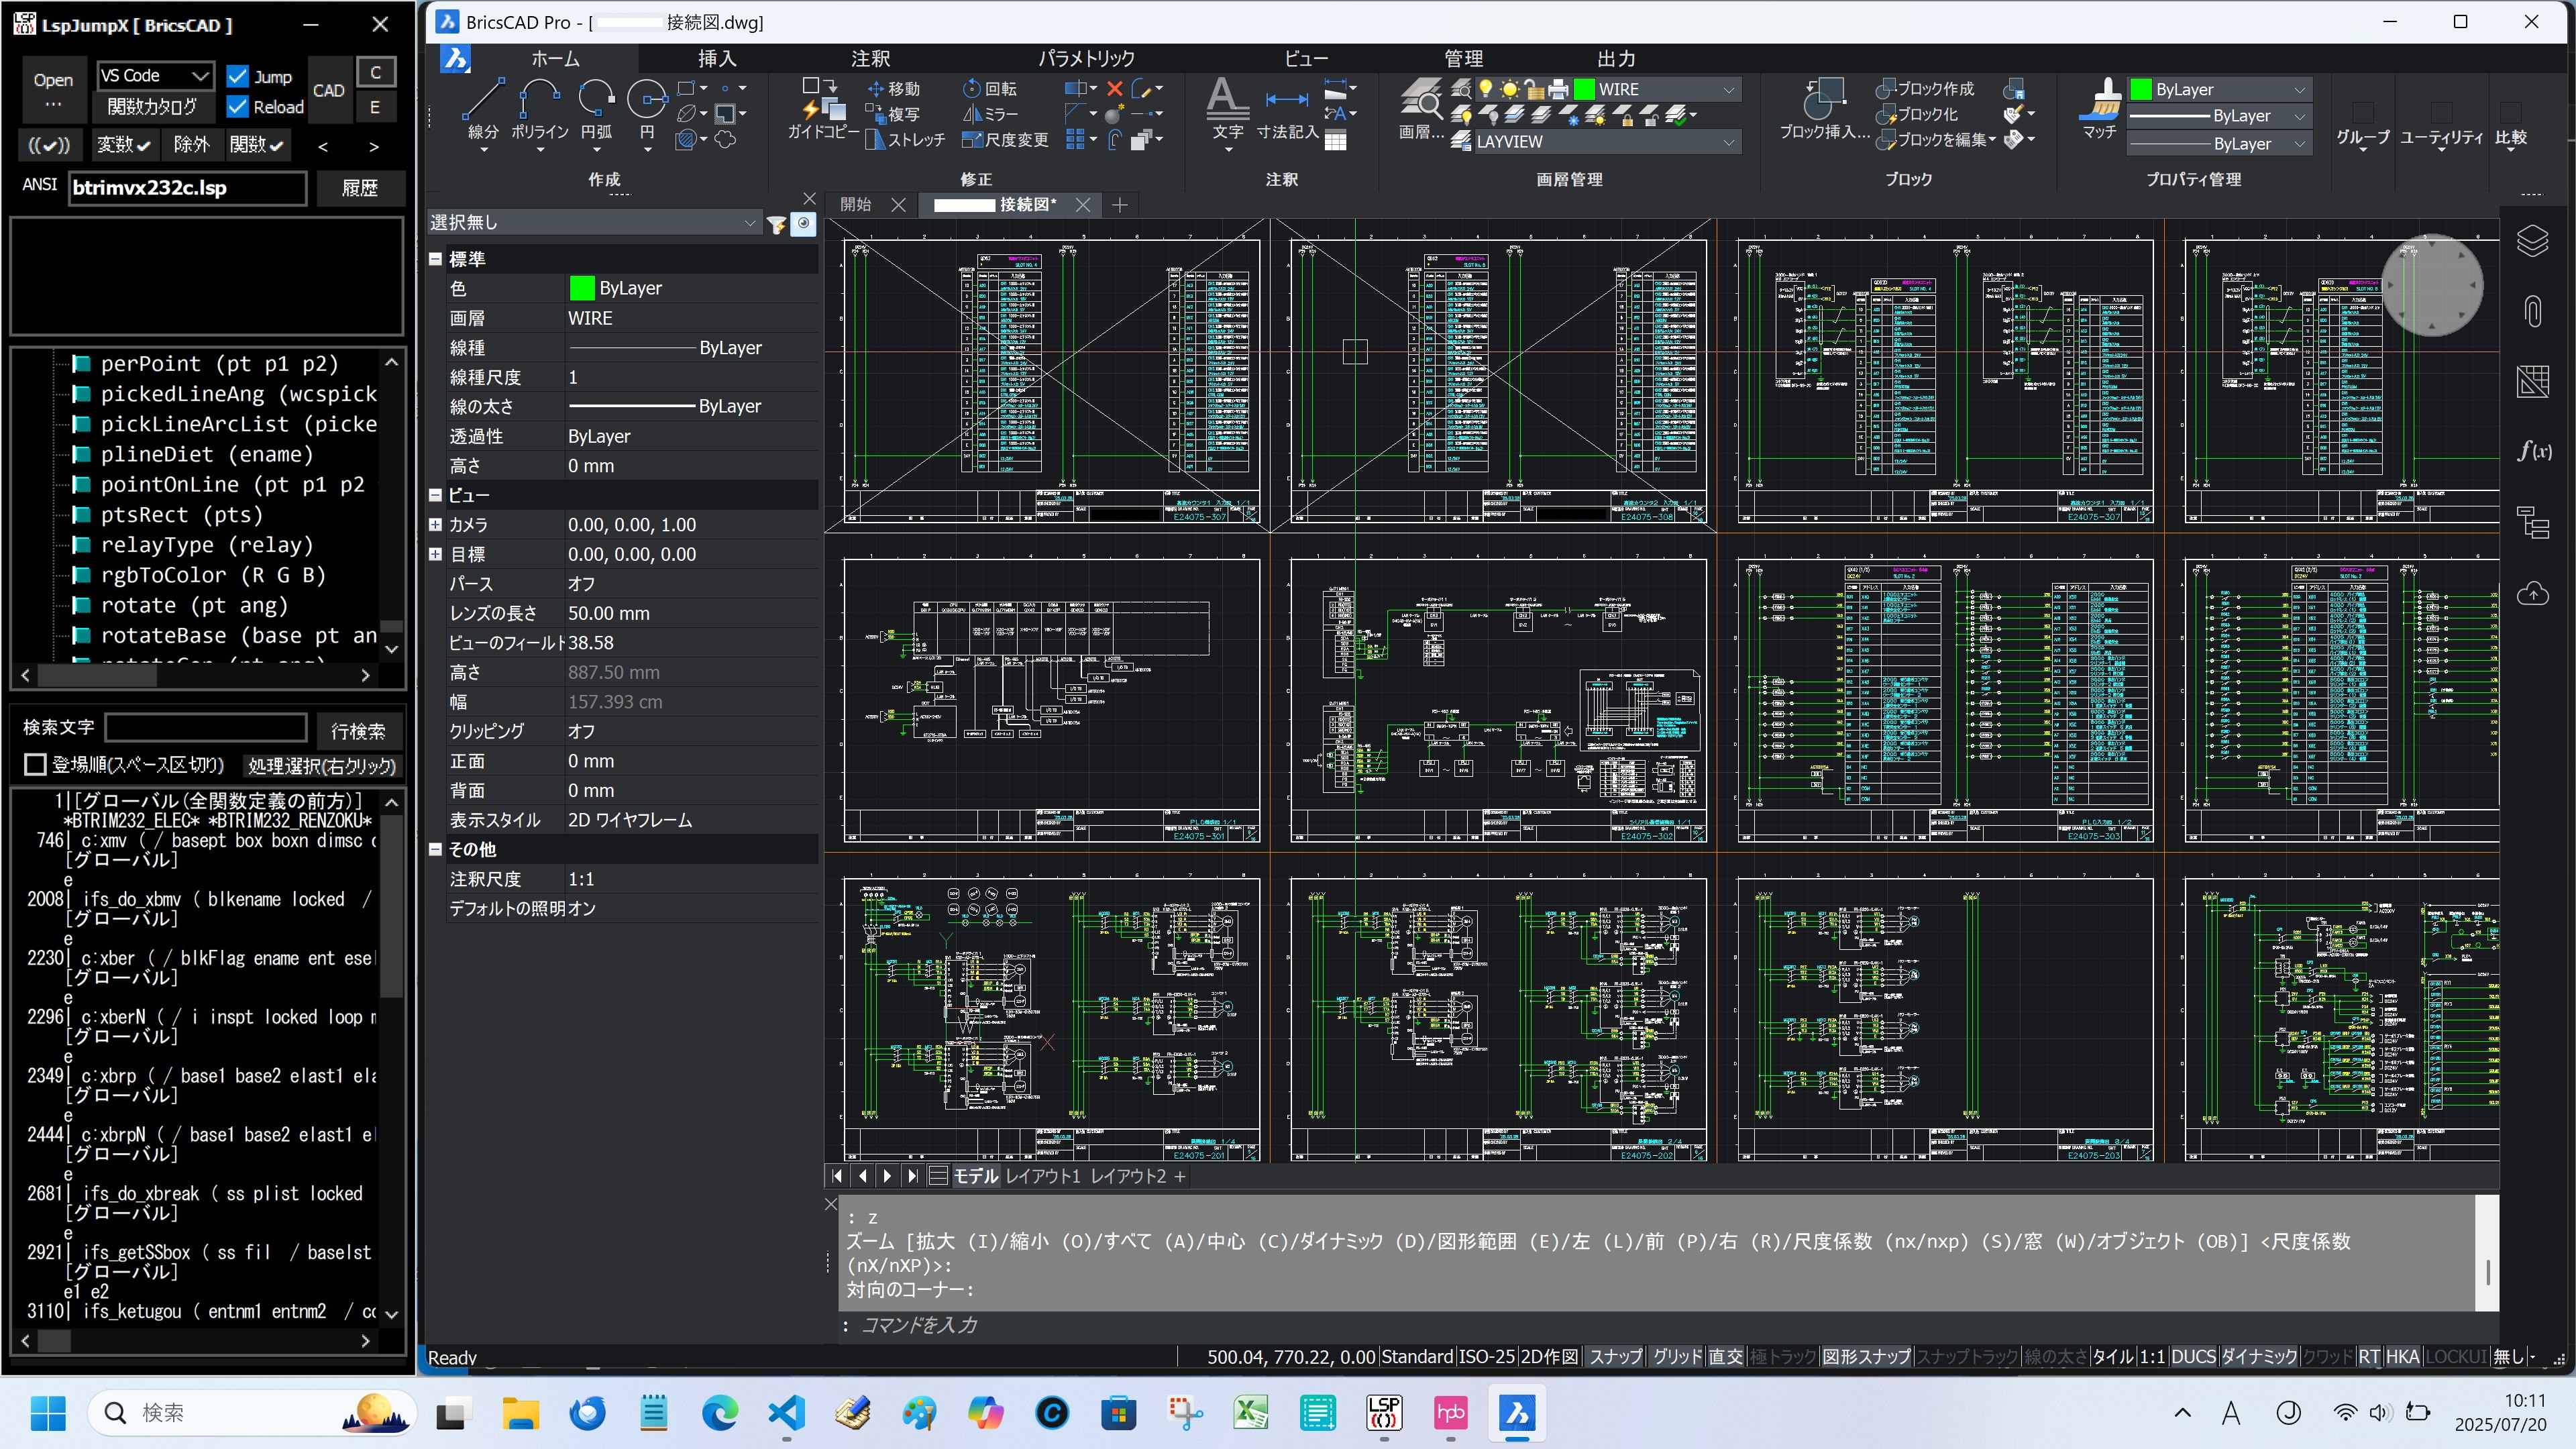
Task: Toggle グリッド in the status bar
Action: (x=1677, y=1357)
